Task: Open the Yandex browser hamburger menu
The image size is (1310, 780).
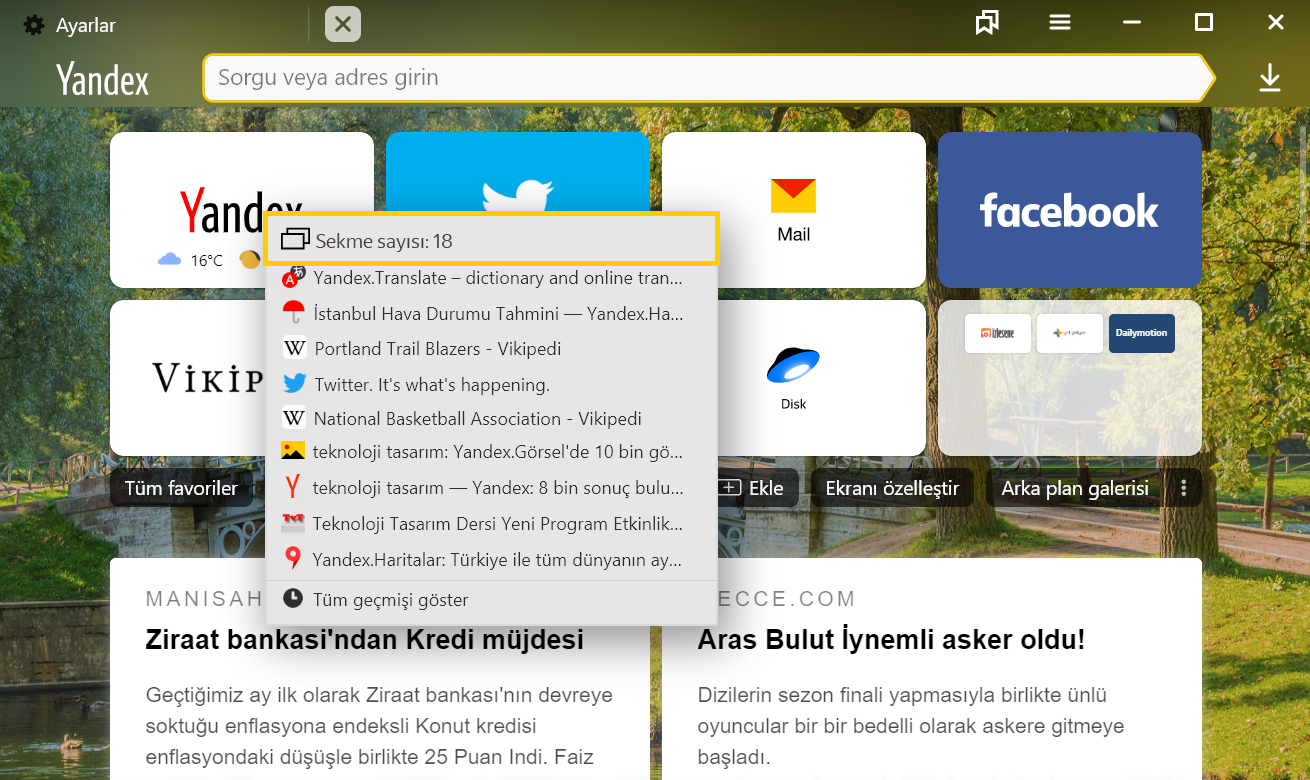Action: pos(1060,22)
